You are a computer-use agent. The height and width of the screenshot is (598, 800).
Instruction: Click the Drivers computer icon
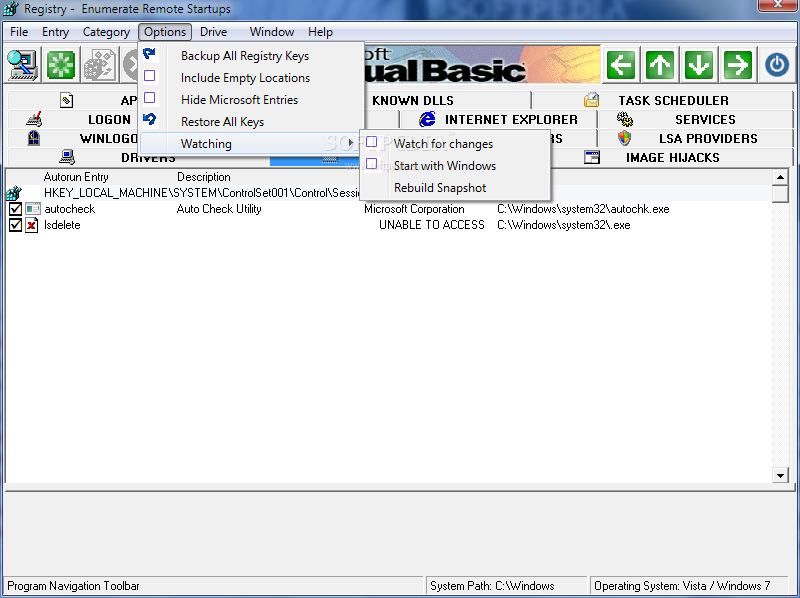pos(67,157)
